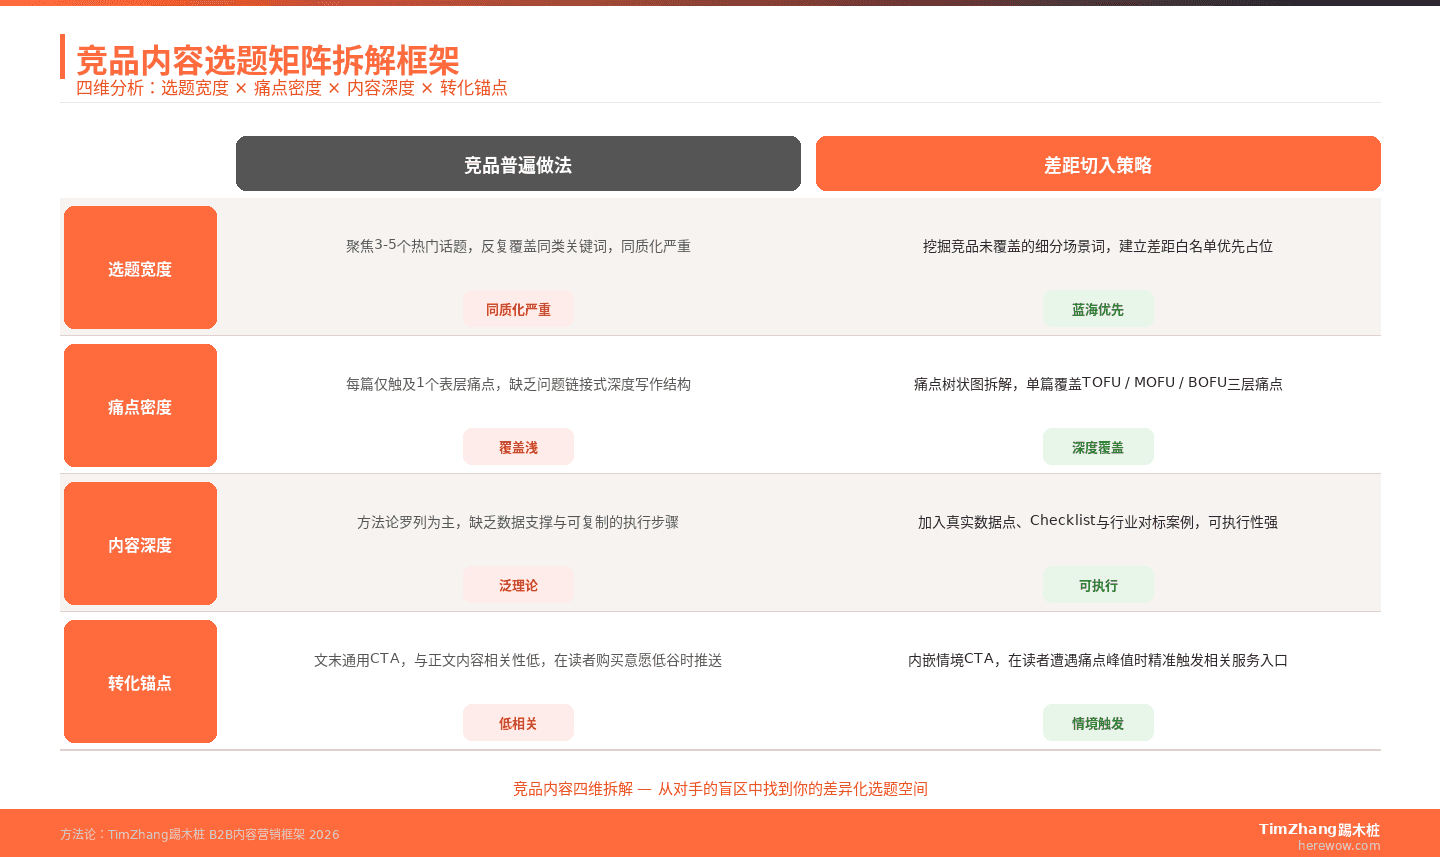Switch to the 竞品普遍做法 column header
The width and height of the screenshot is (1440, 857).
[x=518, y=163]
